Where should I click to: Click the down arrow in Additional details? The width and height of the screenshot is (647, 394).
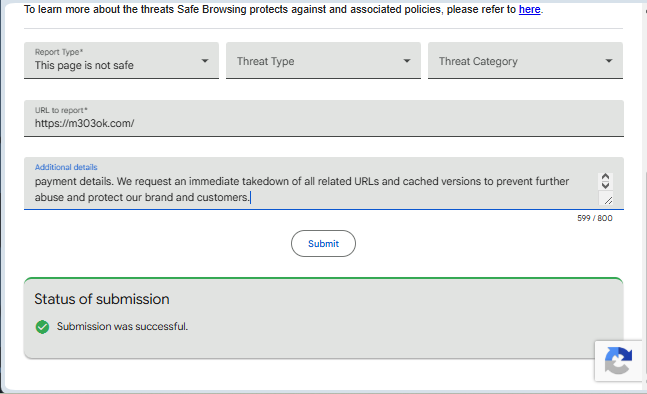click(x=605, y=185)
